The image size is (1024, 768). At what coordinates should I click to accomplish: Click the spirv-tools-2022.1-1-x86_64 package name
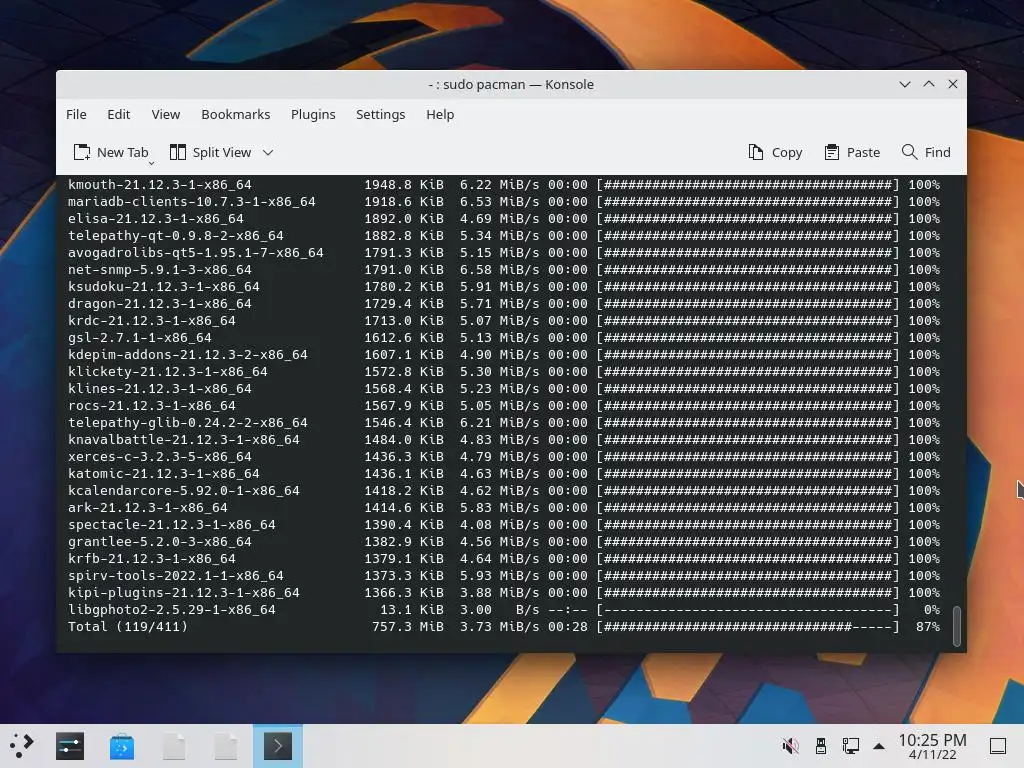coord(176,575)
